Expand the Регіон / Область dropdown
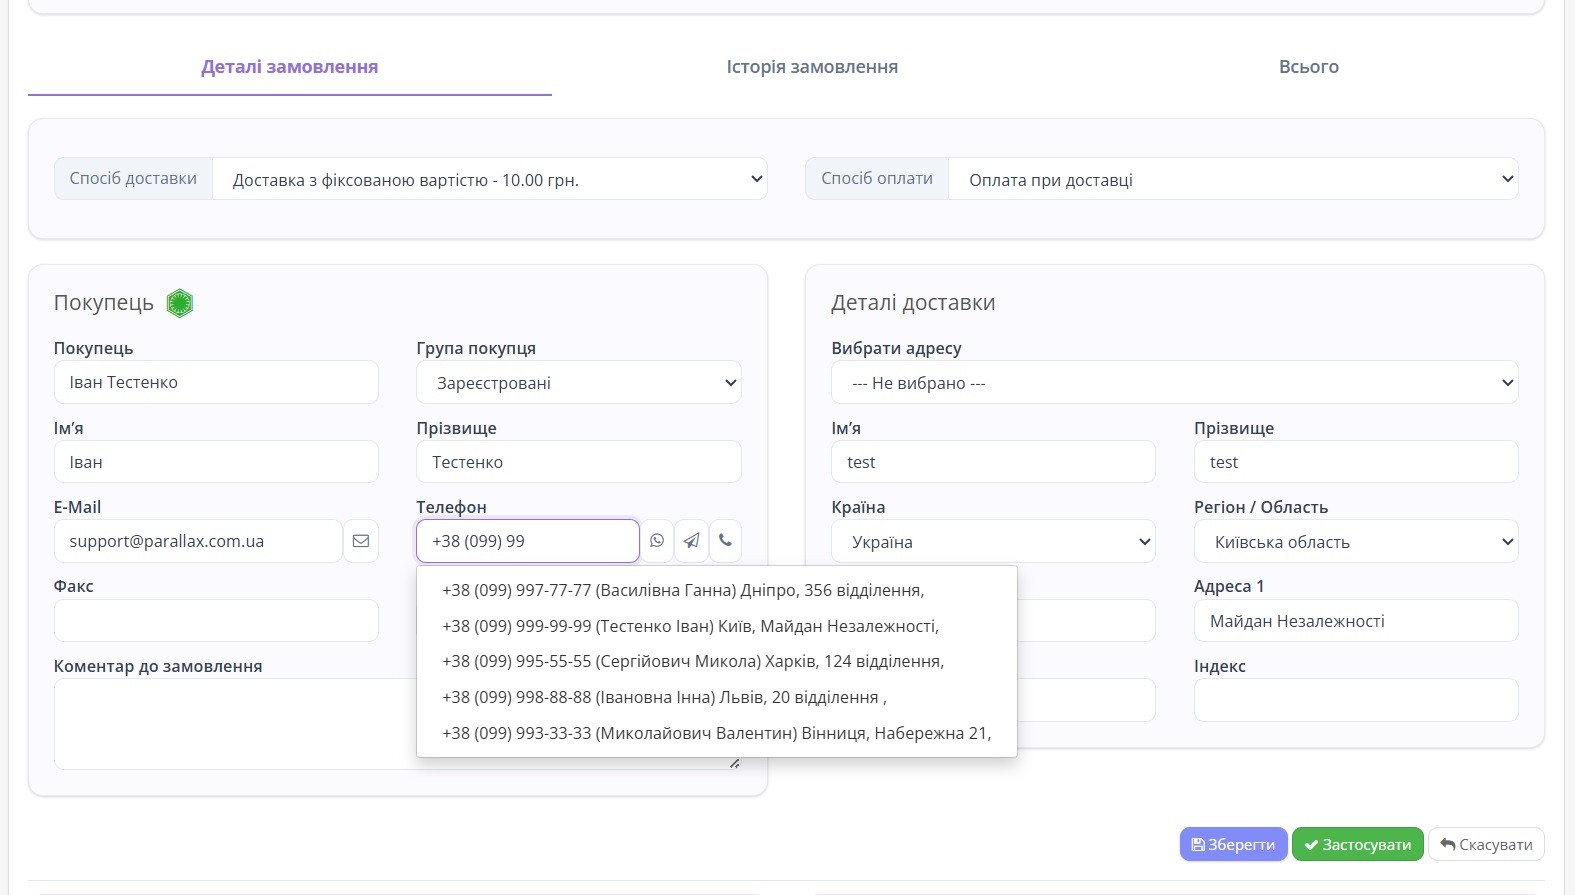 [1356, 541]
